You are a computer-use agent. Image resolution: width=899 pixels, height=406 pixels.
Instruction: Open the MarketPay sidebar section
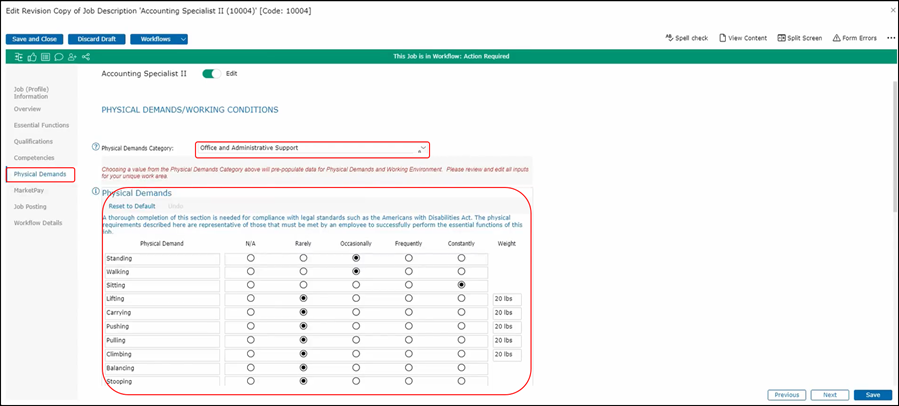(29, 190)
